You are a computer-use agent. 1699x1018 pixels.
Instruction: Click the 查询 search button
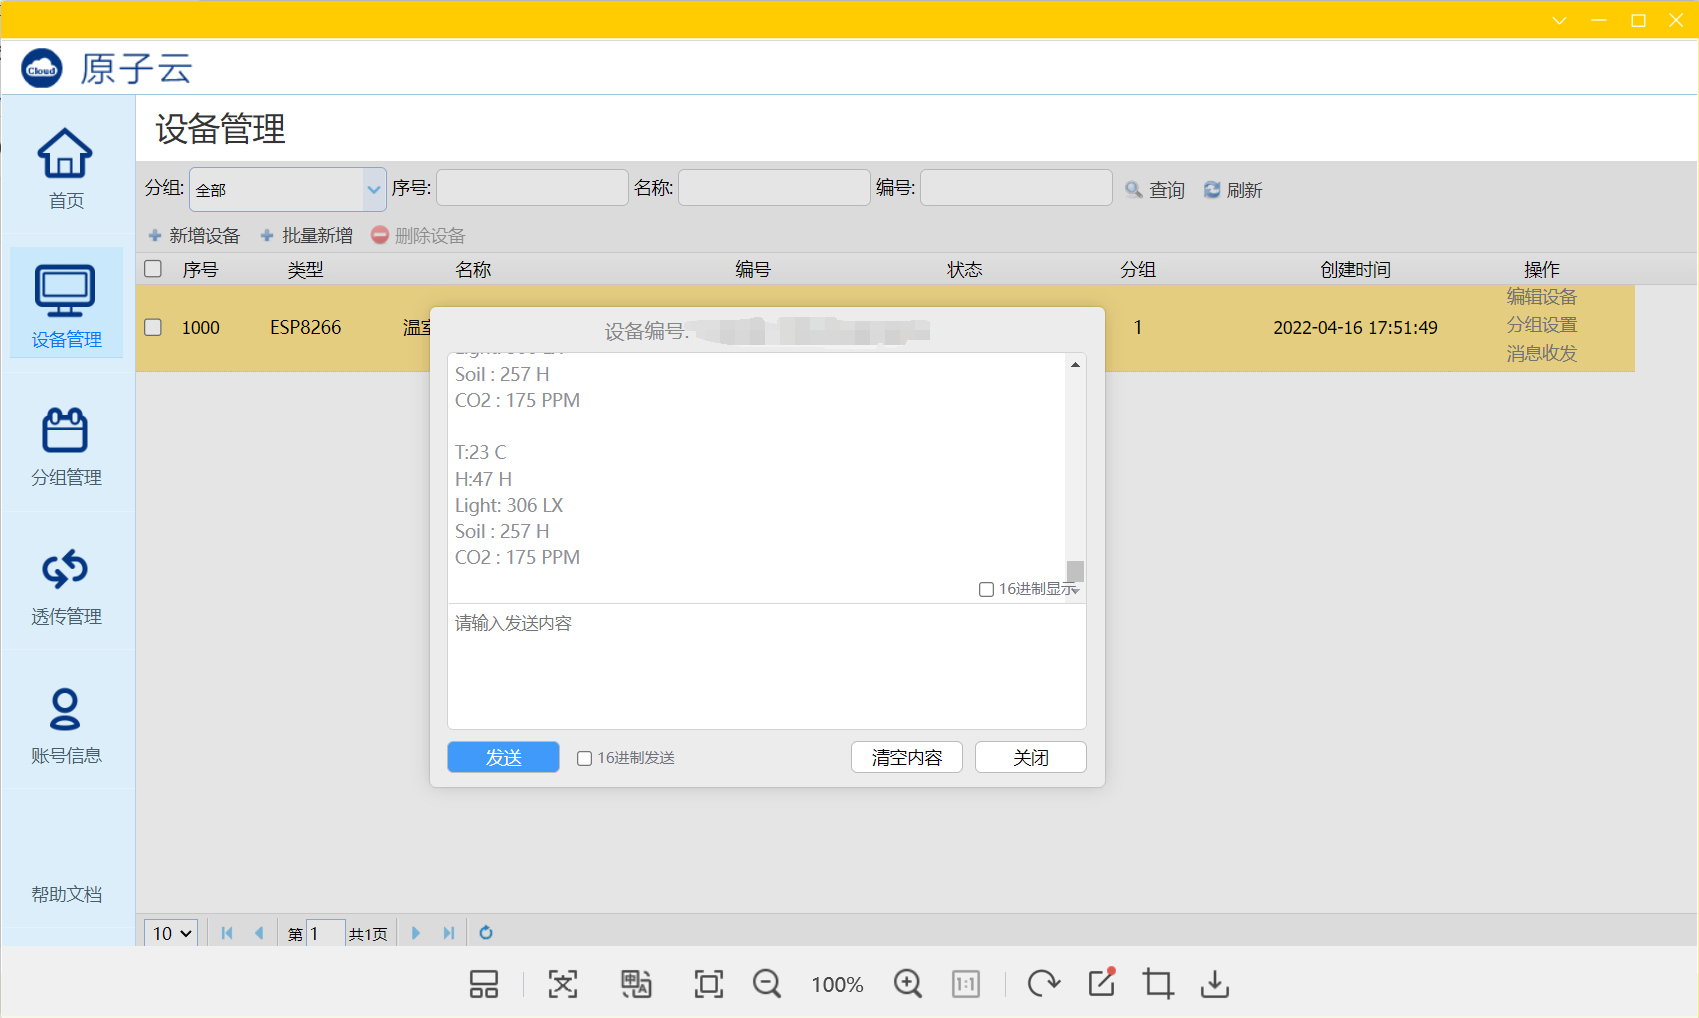1155,189
